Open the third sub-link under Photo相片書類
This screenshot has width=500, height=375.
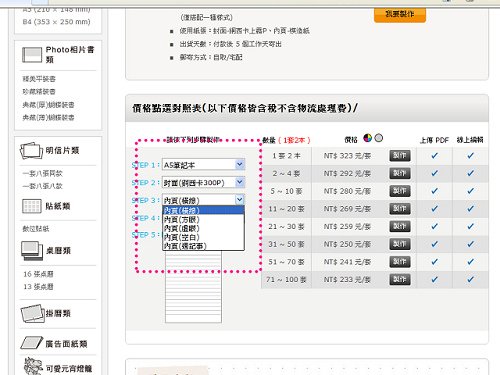48,105
